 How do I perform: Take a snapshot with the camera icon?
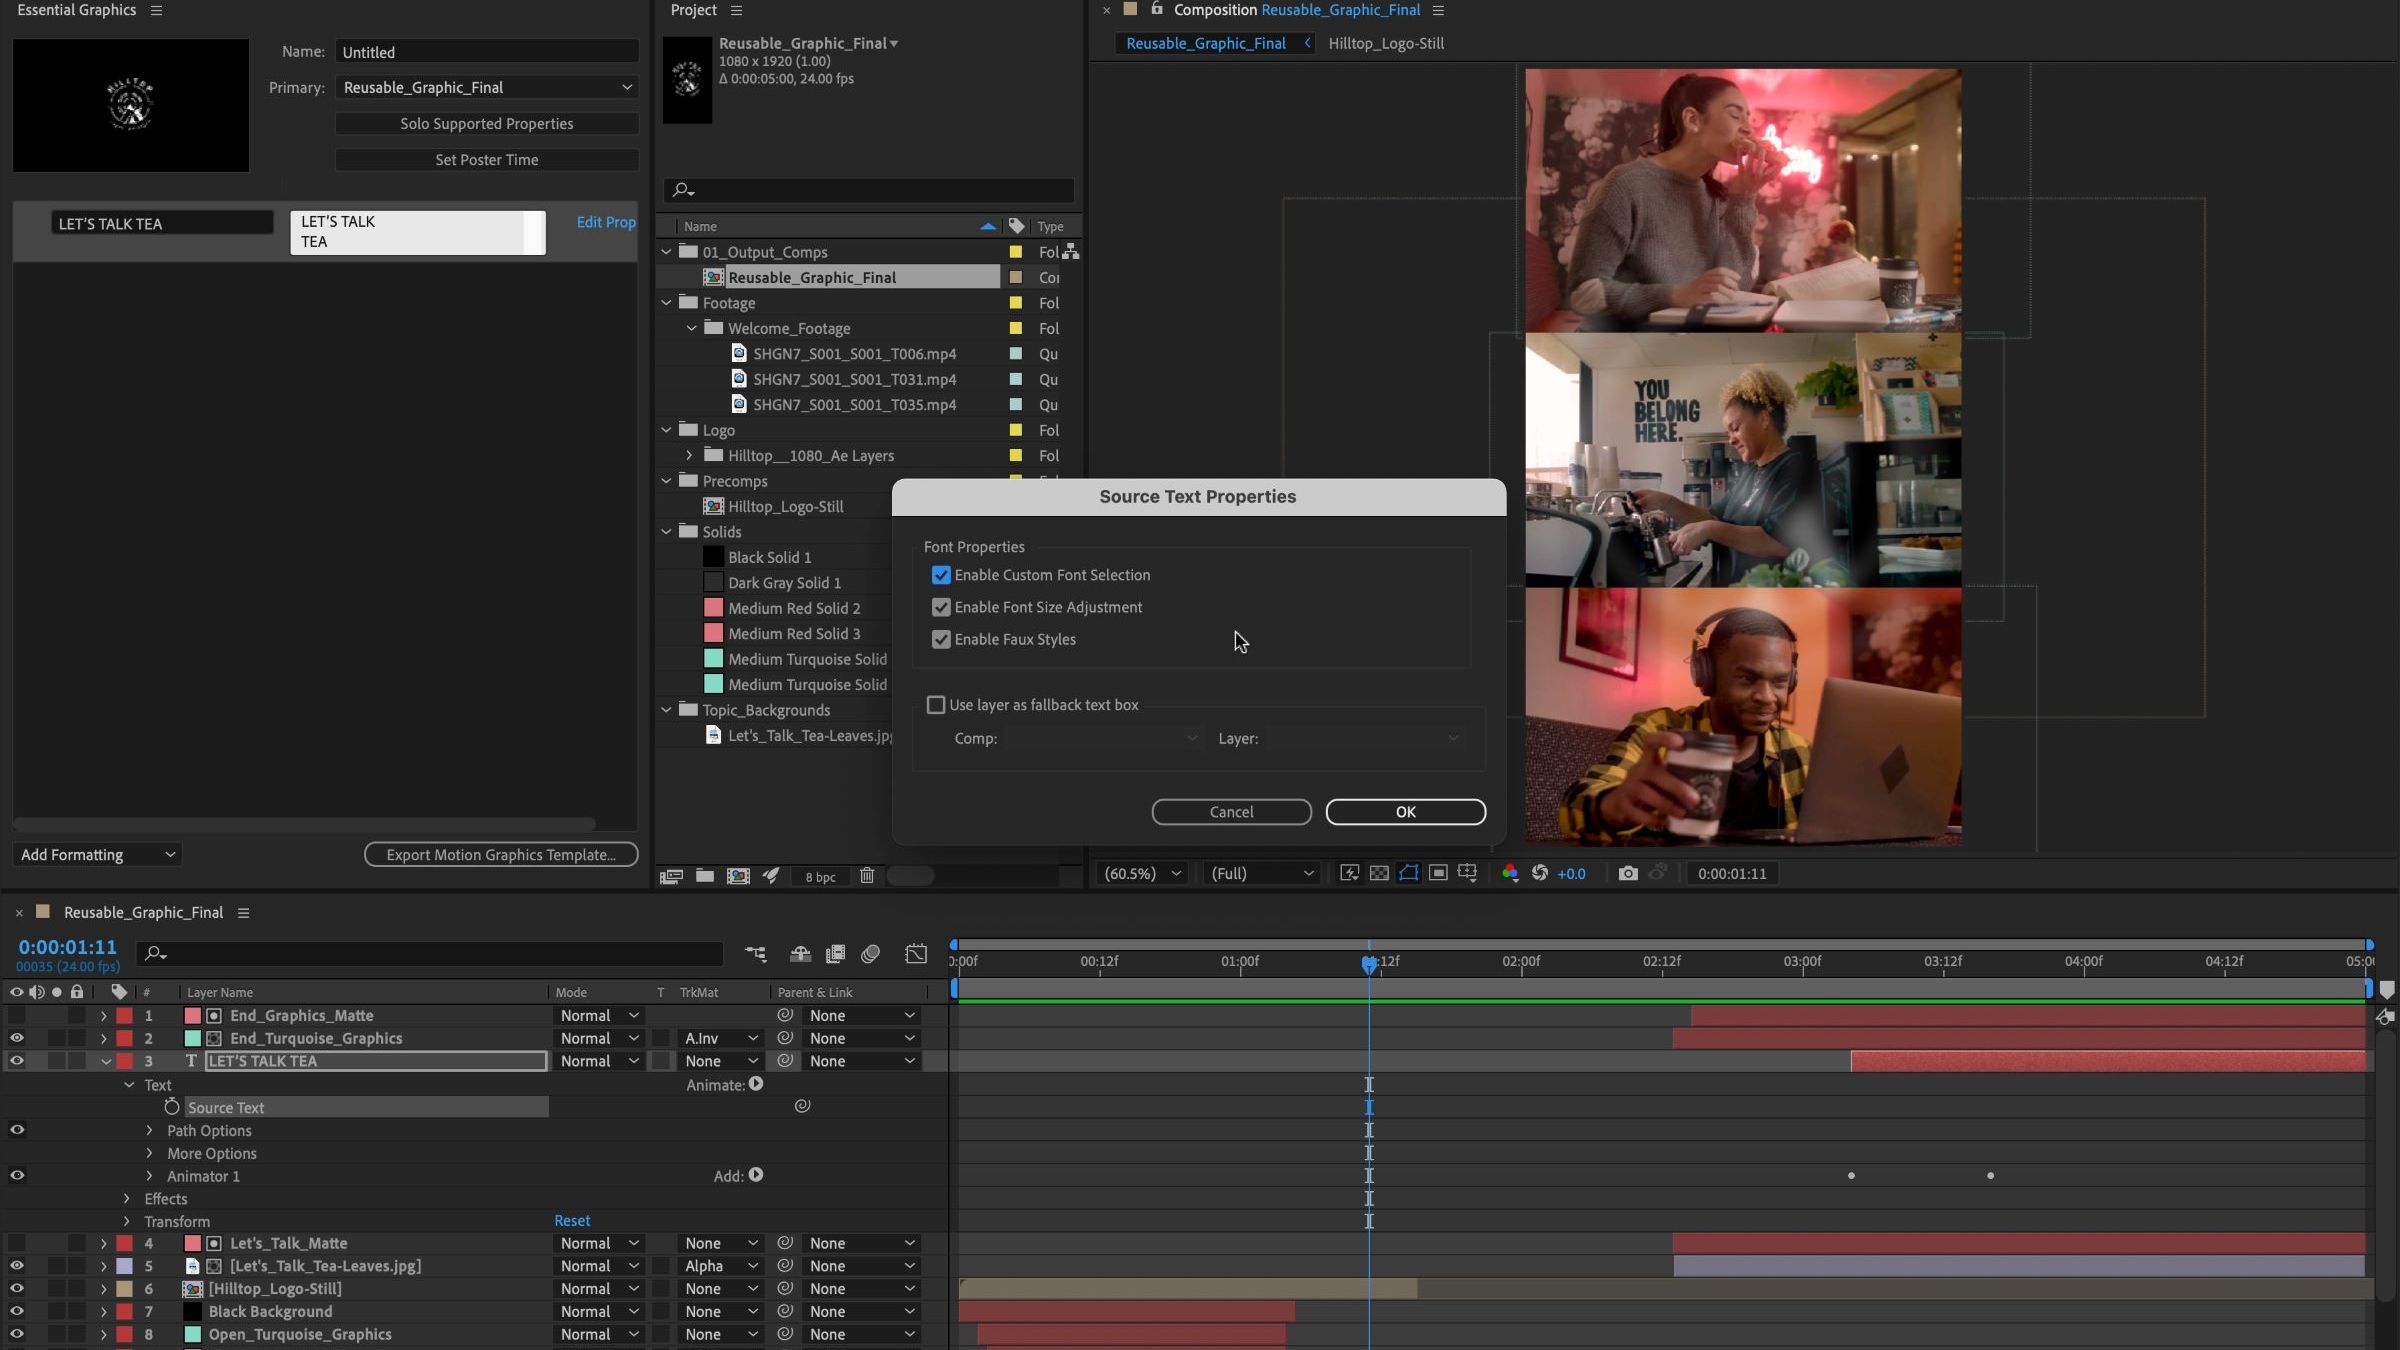click(x=1627, y=873)
